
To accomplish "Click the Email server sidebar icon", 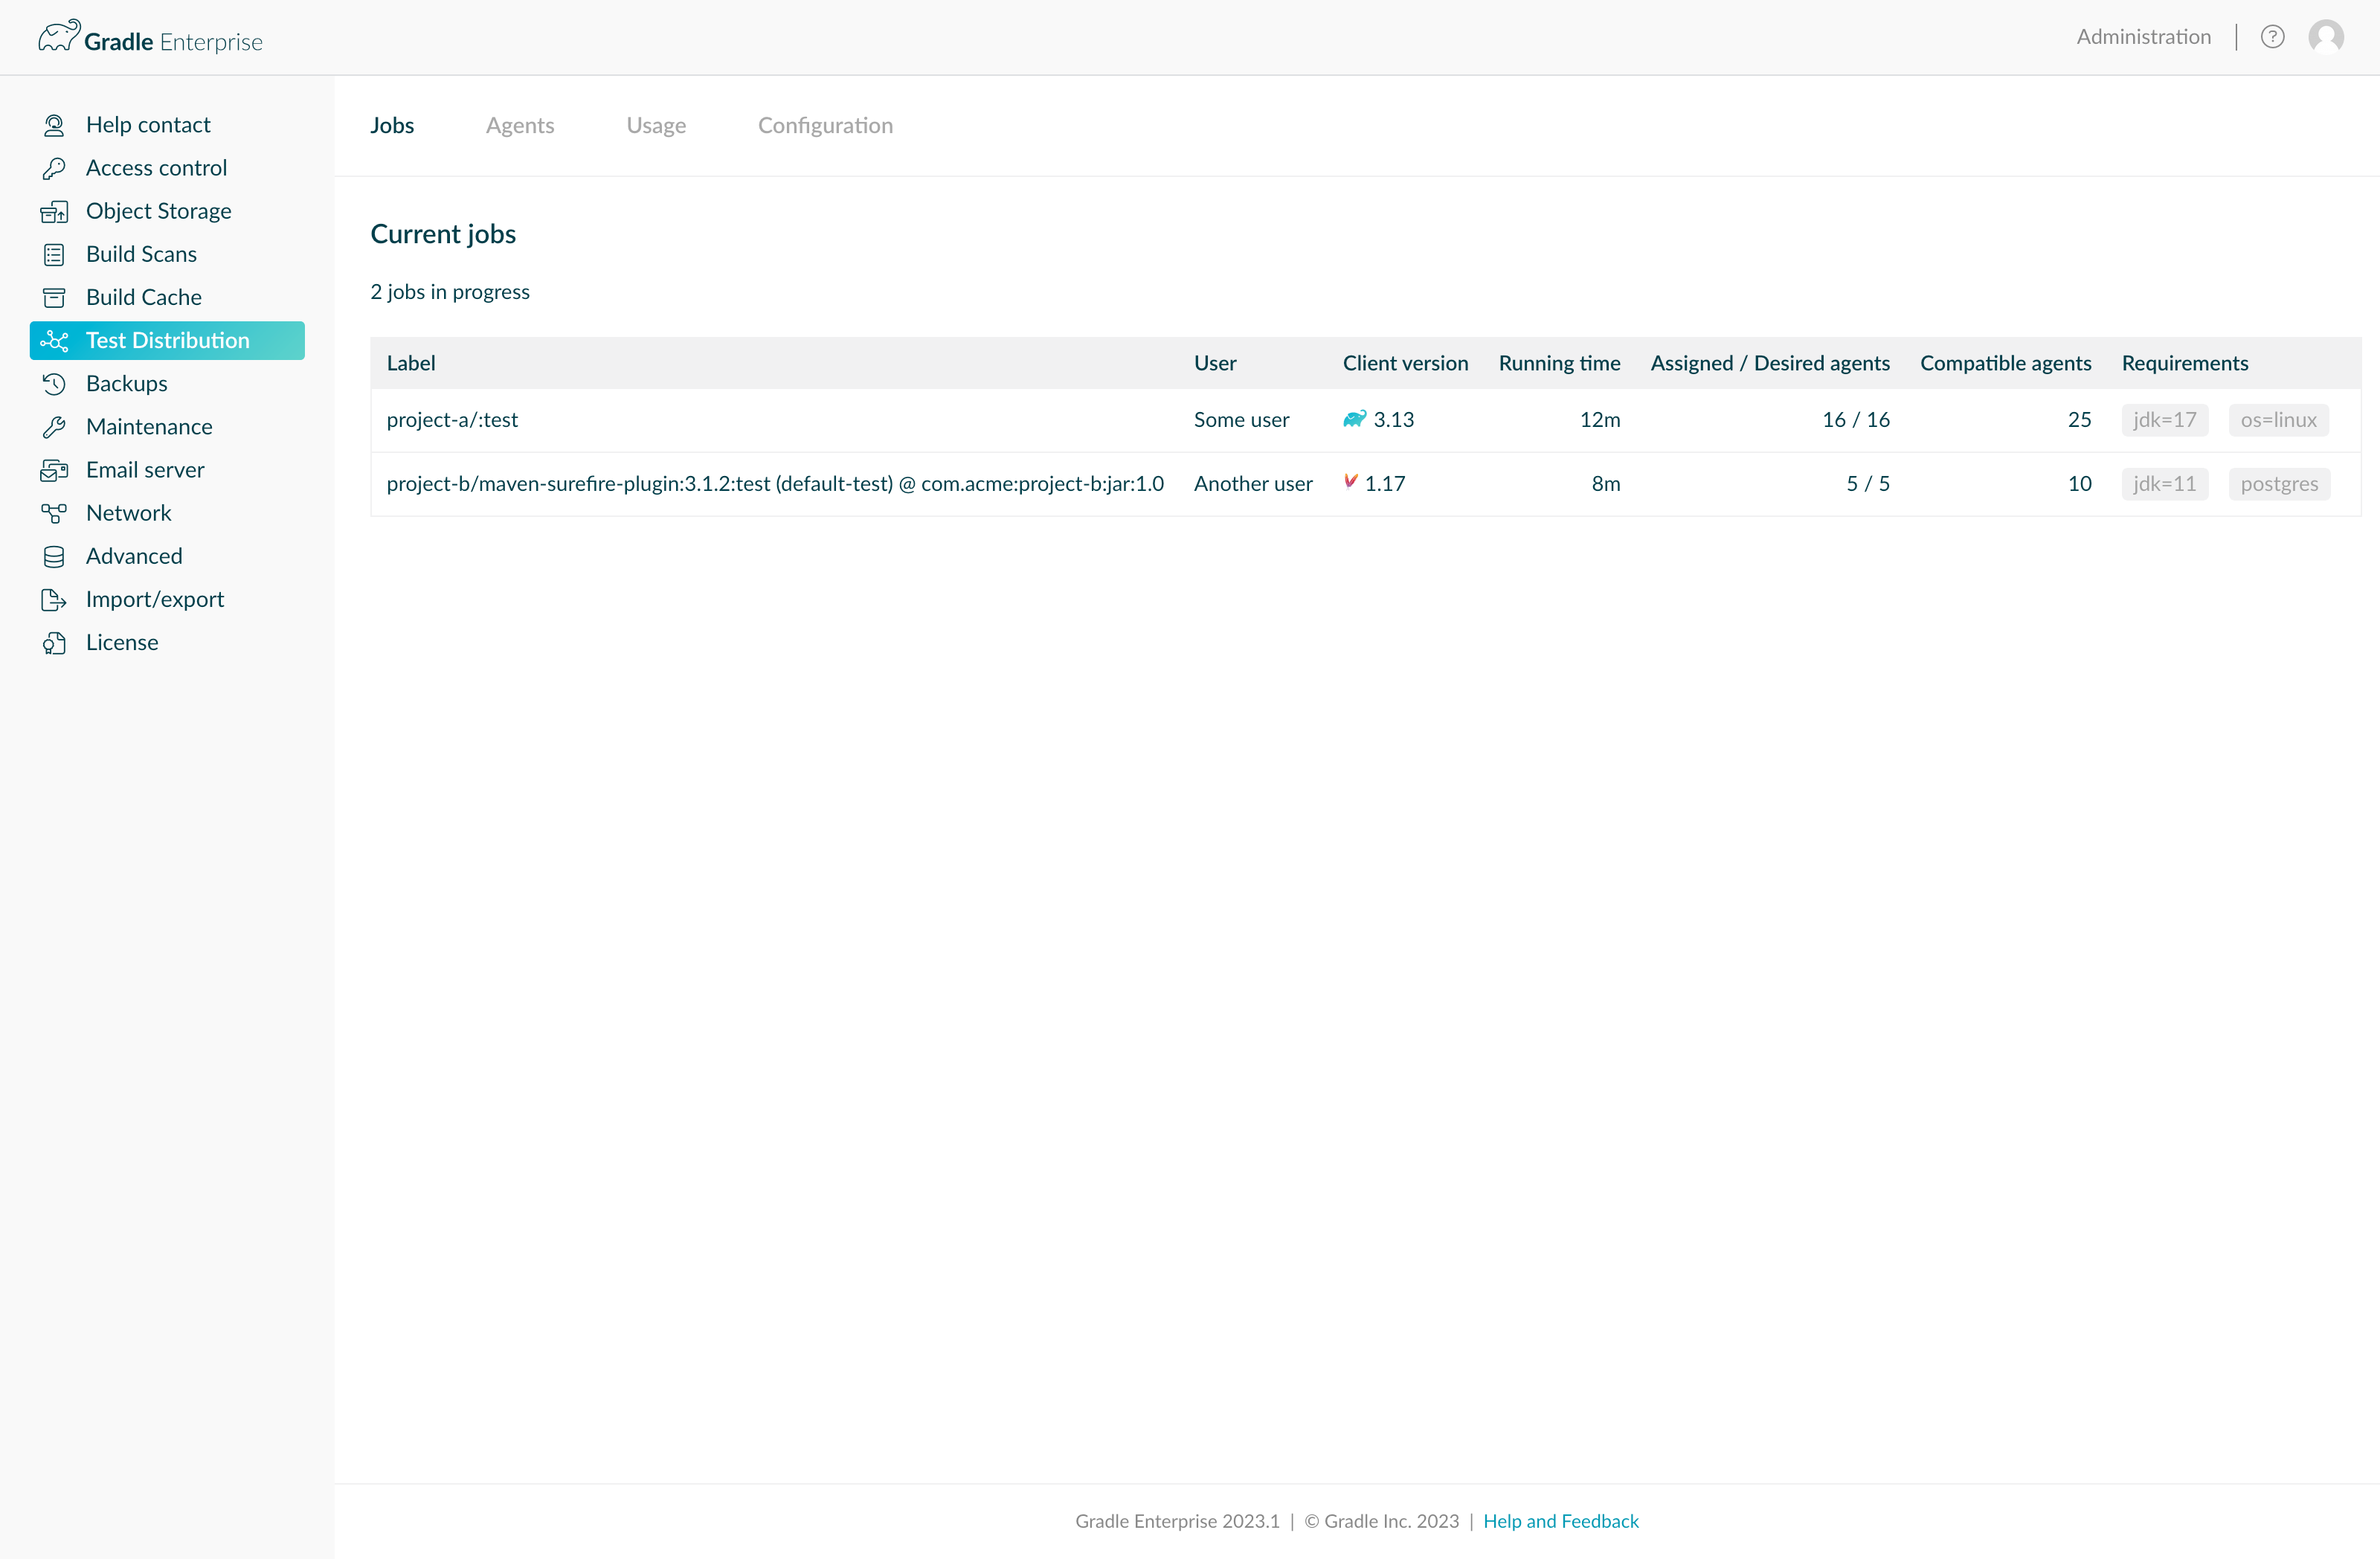I will coord(54,470).
